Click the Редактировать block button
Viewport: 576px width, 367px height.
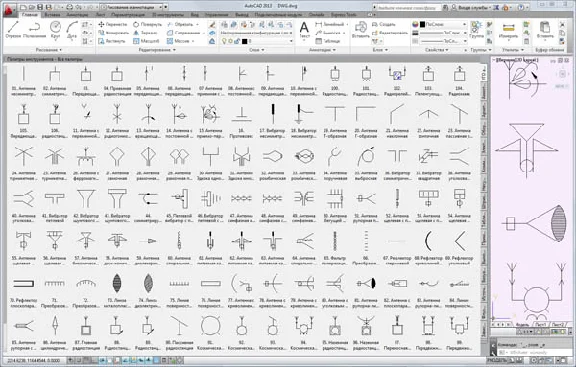click(x=390, y=33)
